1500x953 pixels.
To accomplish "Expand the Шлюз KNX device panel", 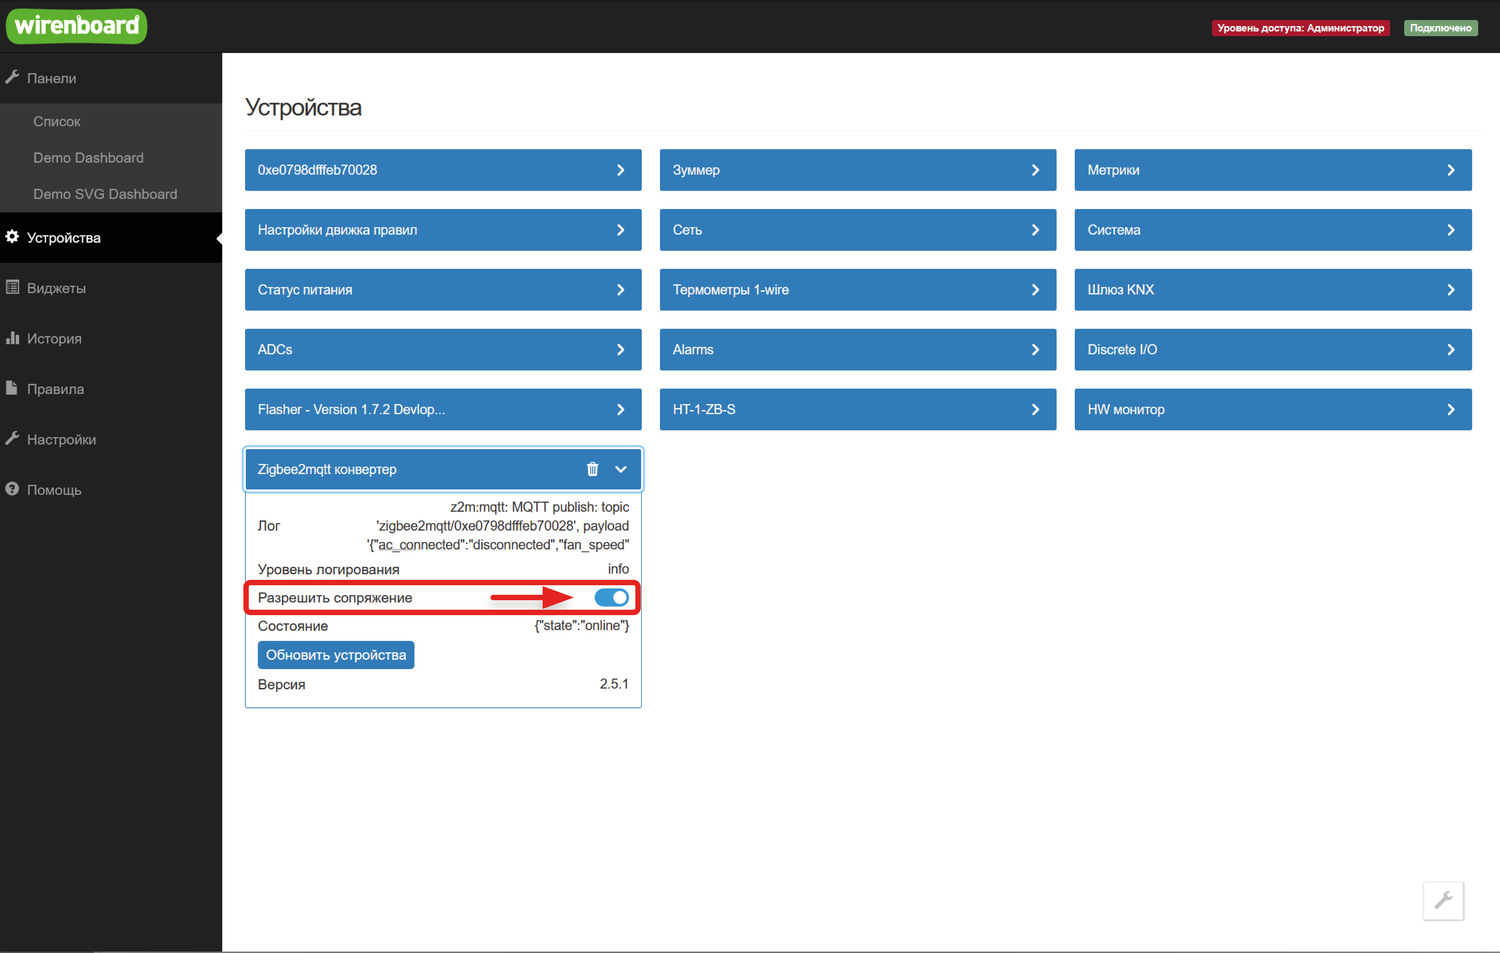I will click(1272, 290).
